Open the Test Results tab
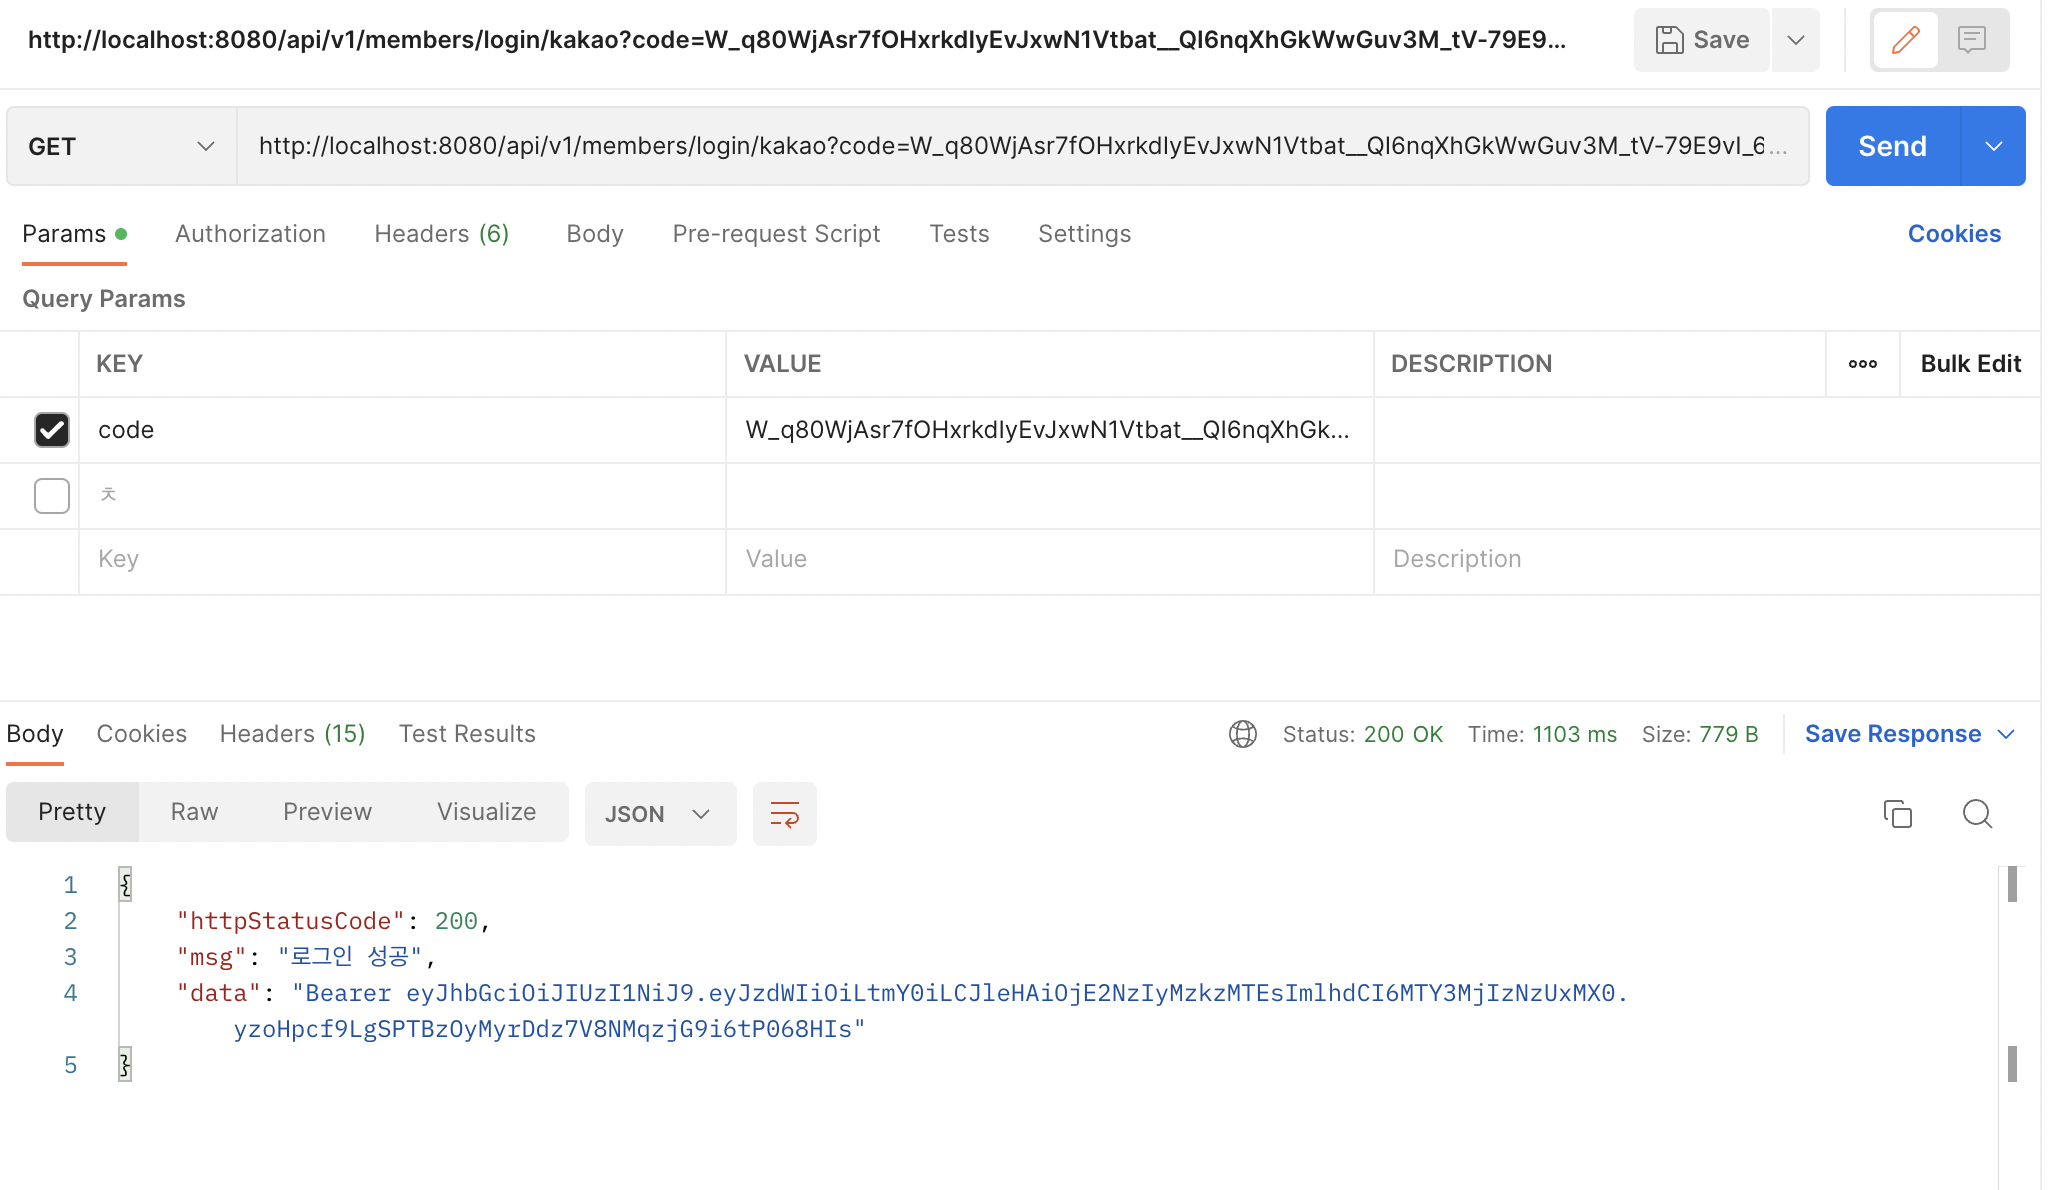2056x1190 pixels. pyautogui.click(x=467, y=734)
